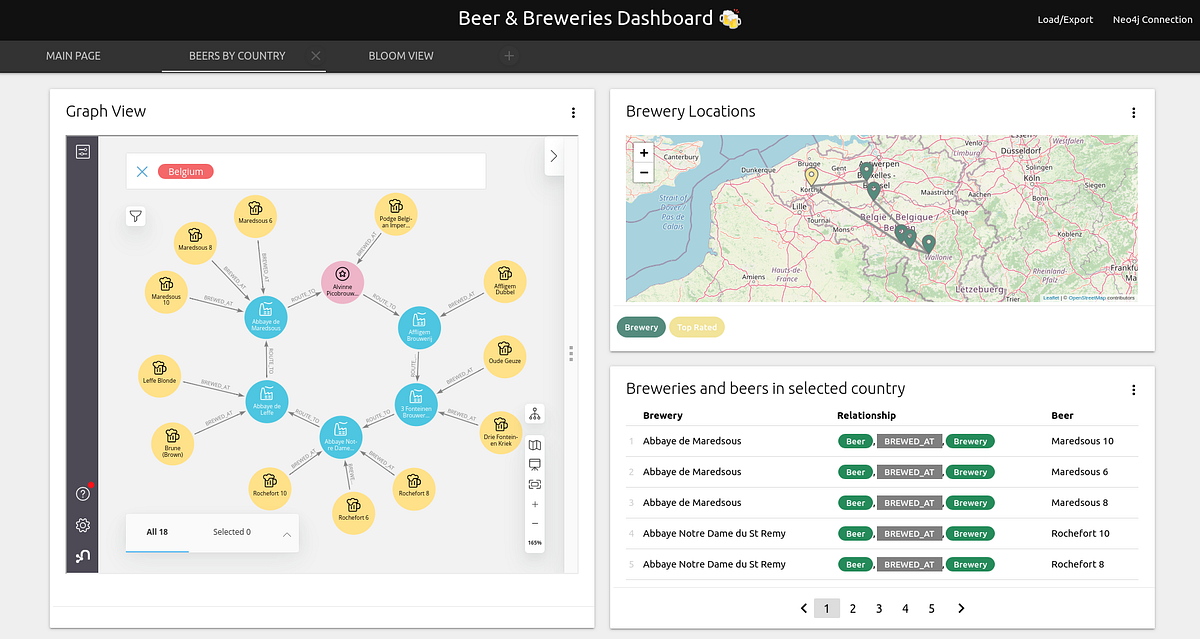Toggle the Brewery layer on the map
The image size is (1200, 639).
coord(641,327)
